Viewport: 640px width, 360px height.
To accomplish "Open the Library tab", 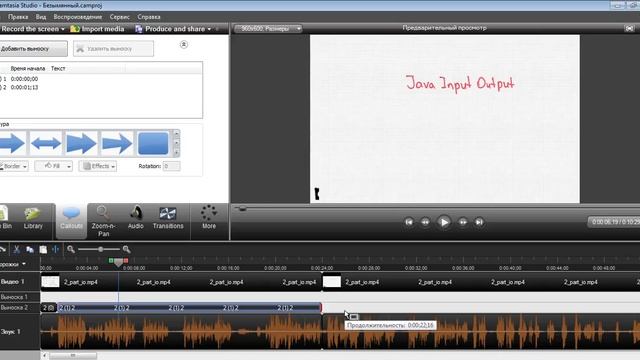I will point(33,218).
